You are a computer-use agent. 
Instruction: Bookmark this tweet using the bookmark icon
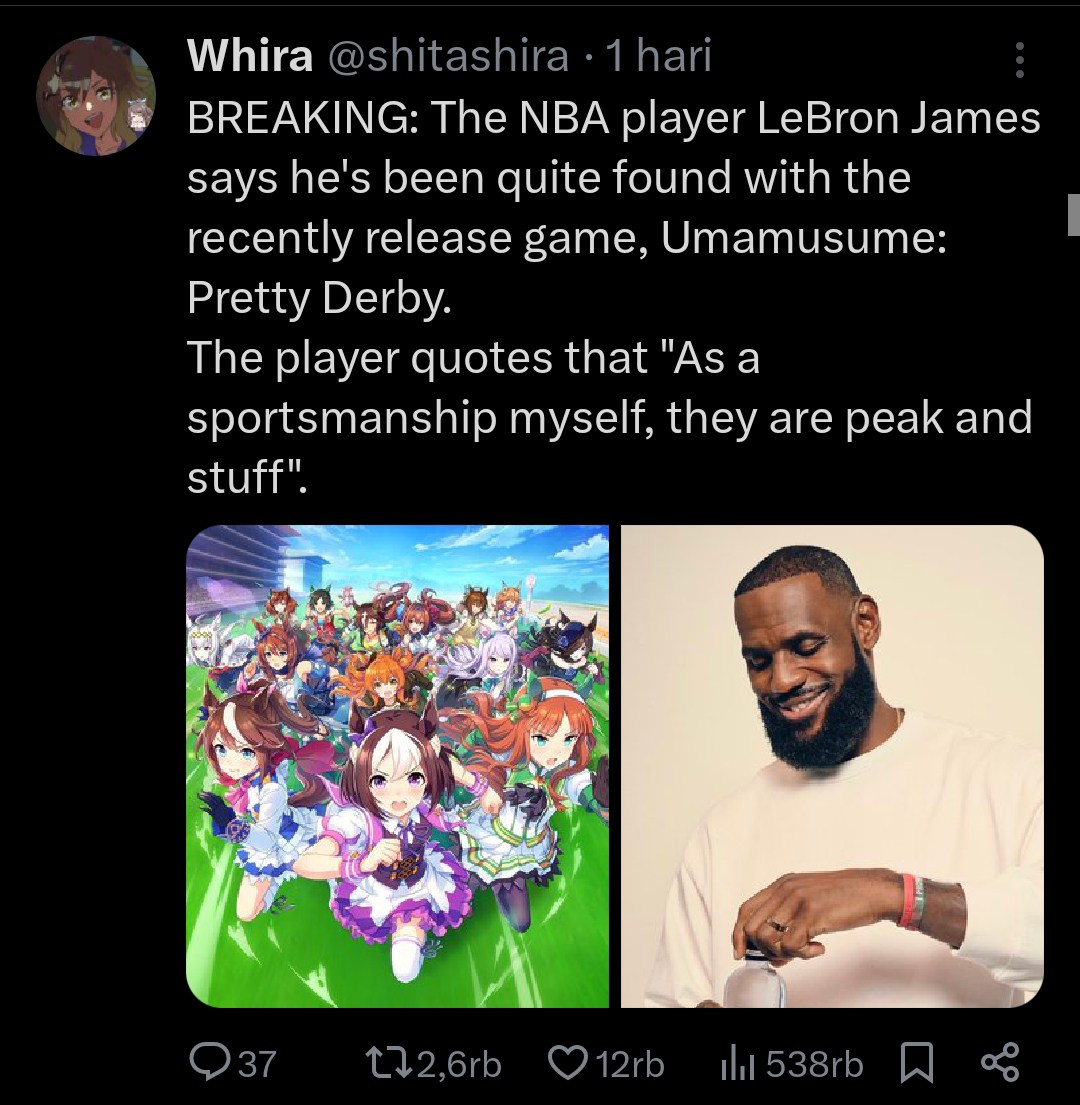[917, 1063]
